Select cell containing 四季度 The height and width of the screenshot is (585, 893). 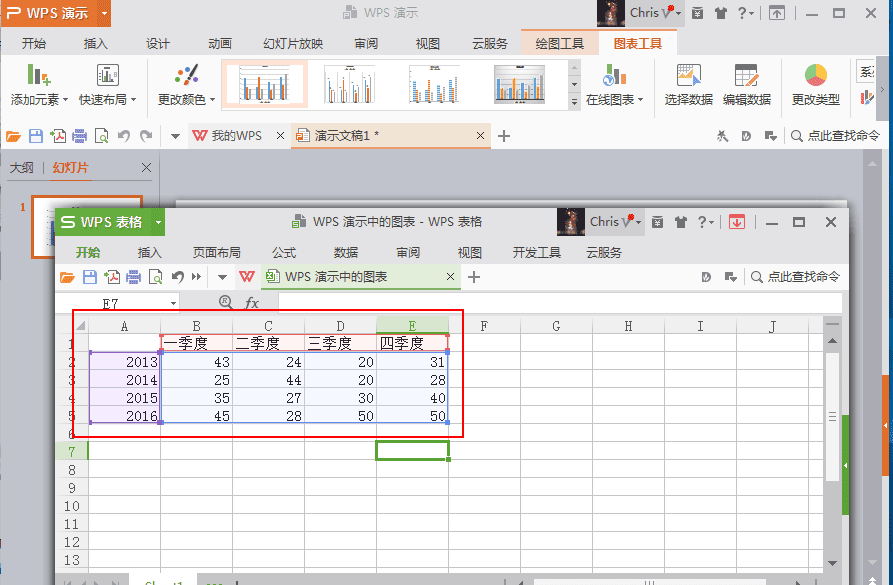(x=412, y=343)
